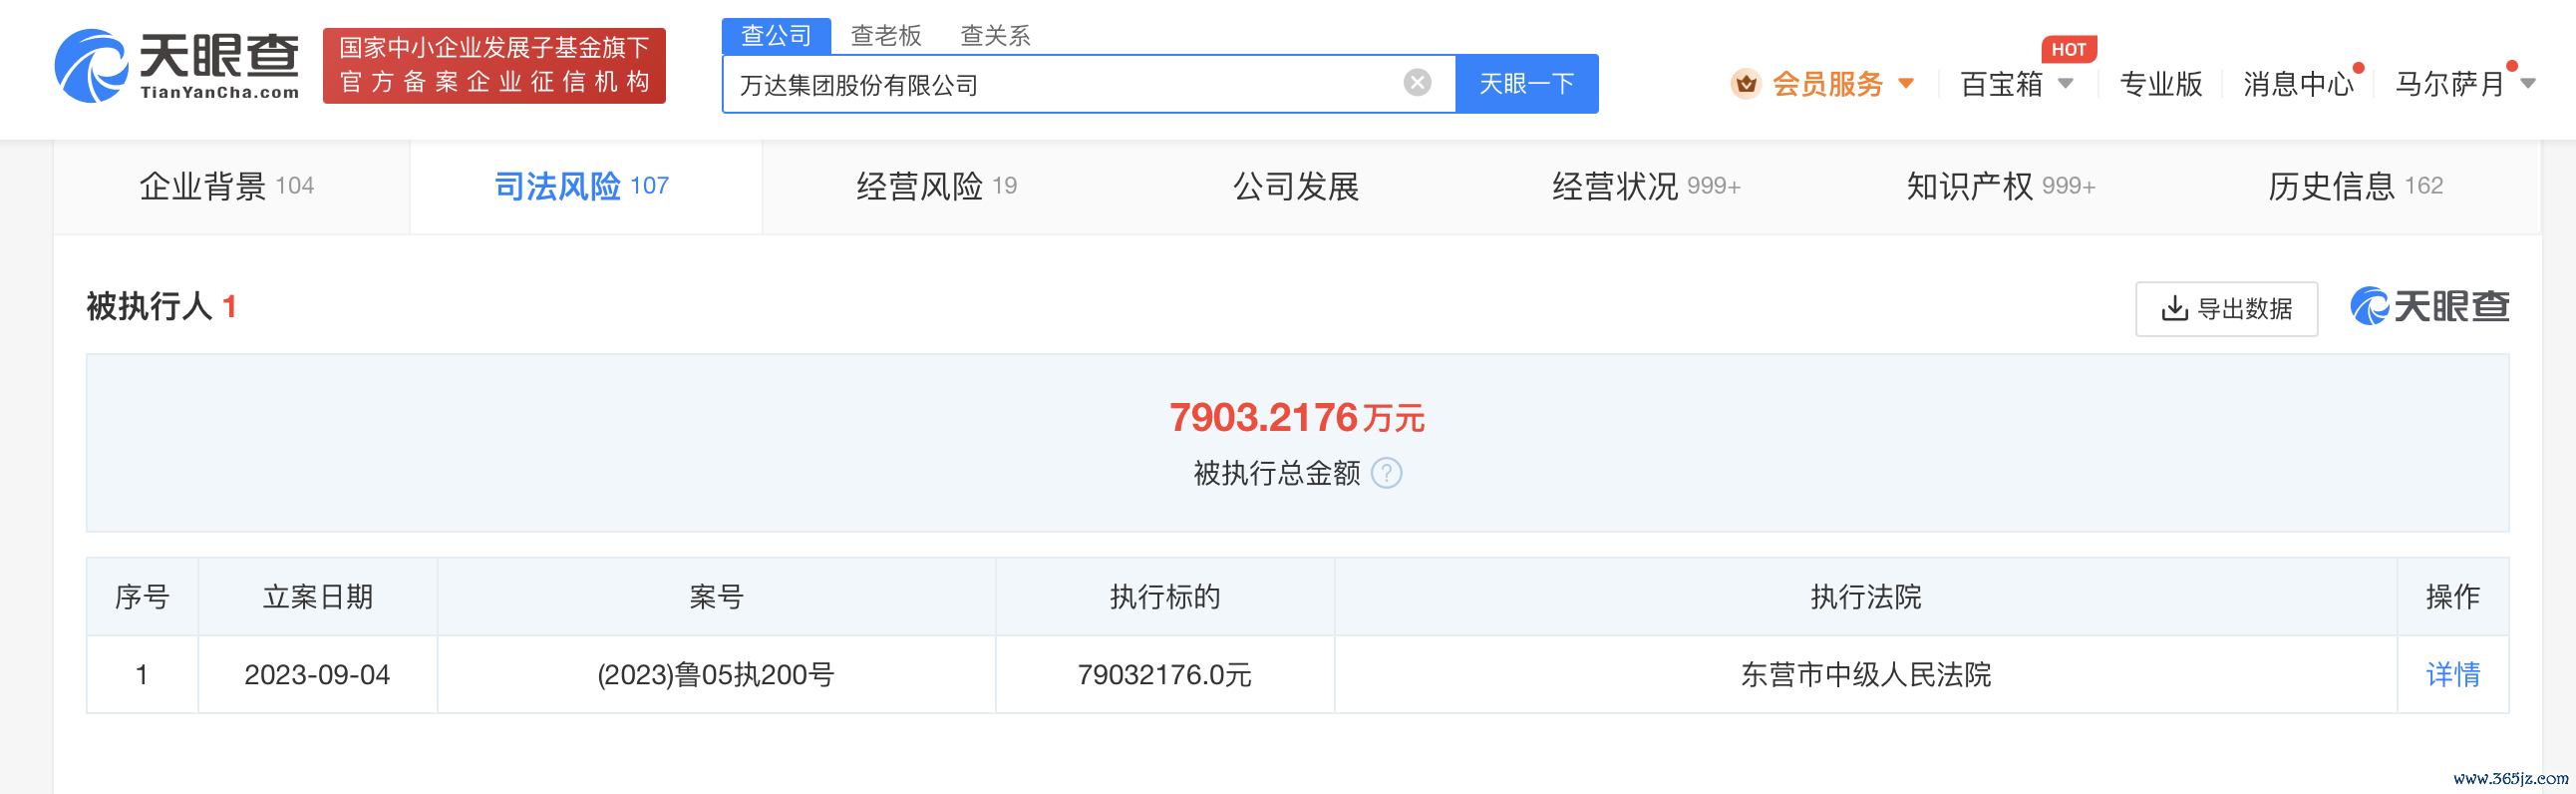Click the 执行标的 column header

pos(1165,597)
